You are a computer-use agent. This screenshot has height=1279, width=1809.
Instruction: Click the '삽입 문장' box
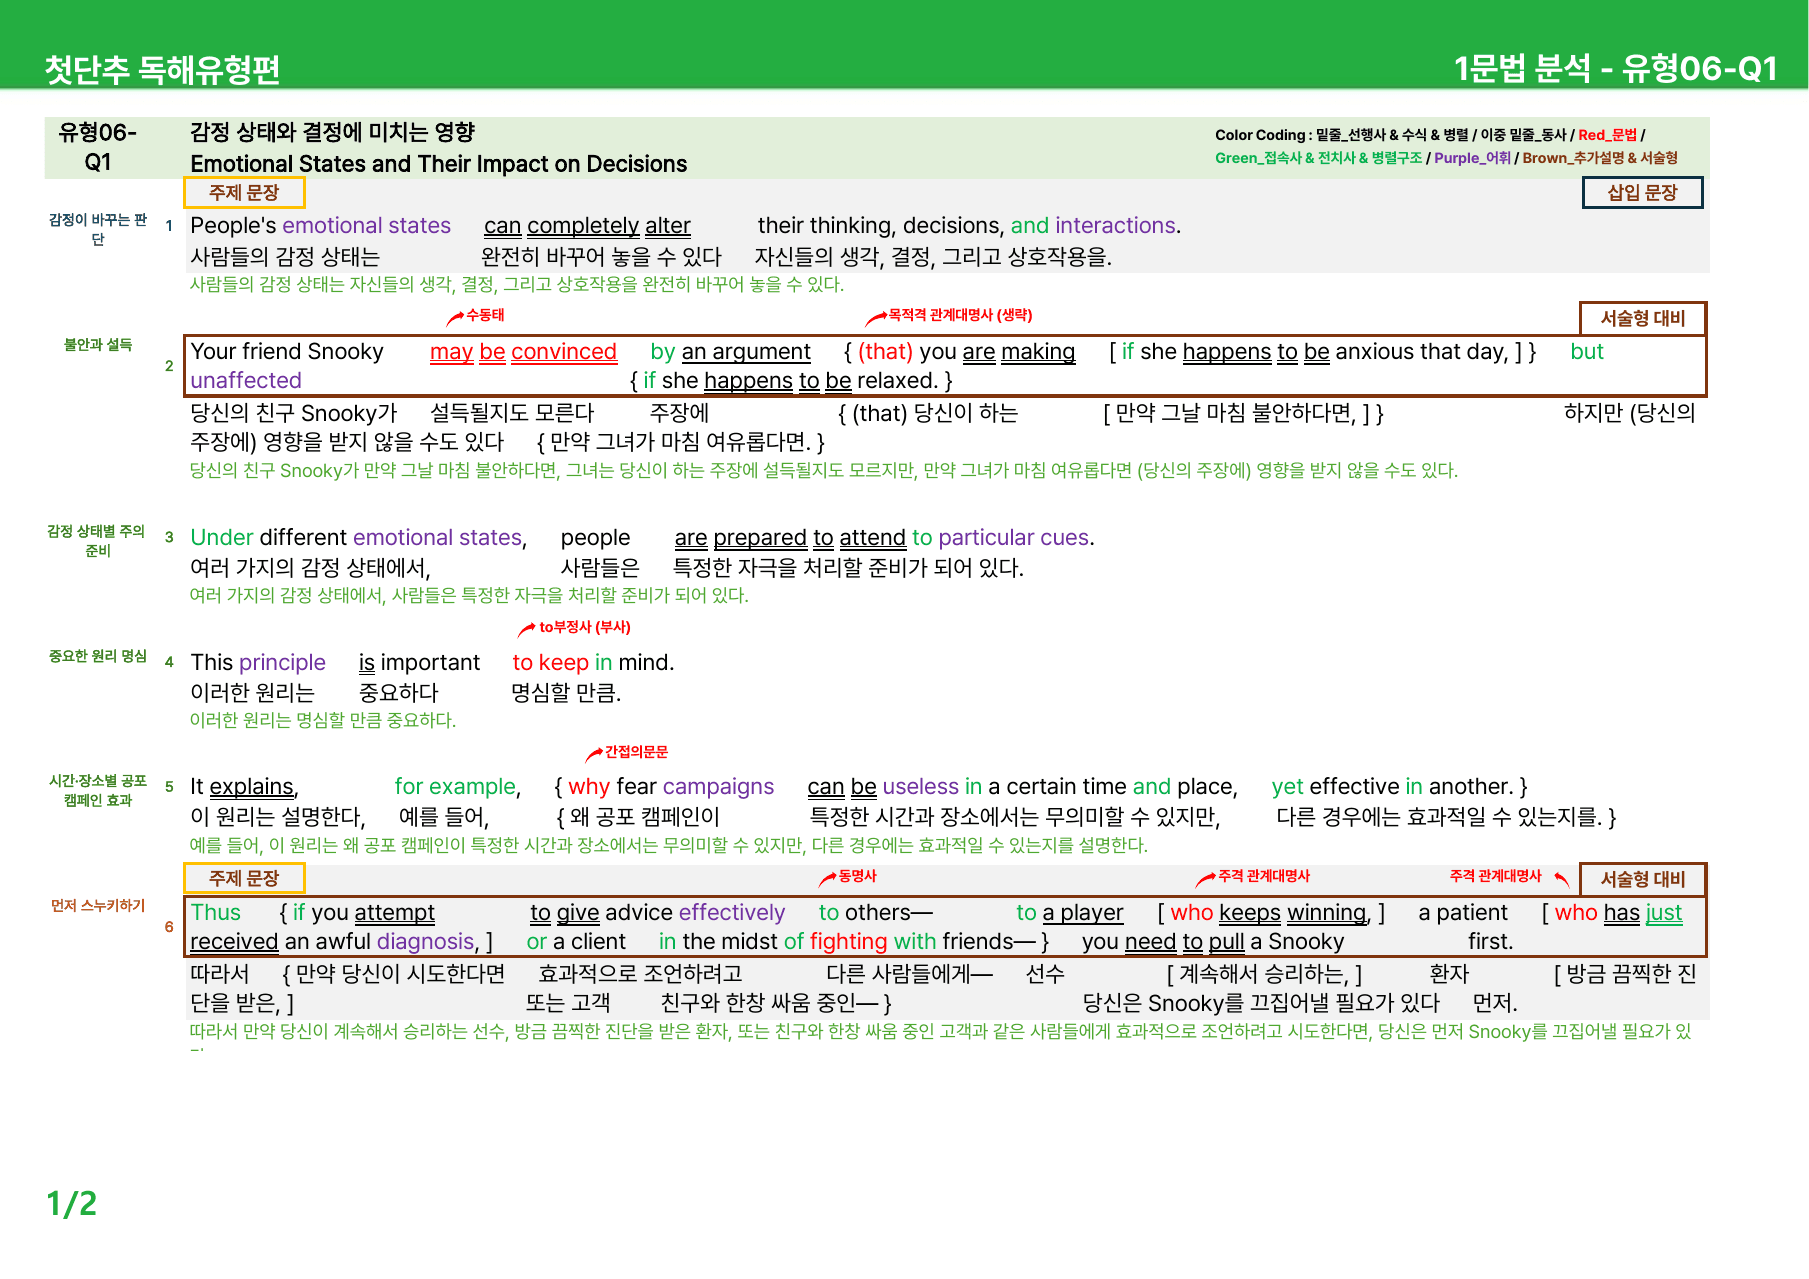[1642, 192]
